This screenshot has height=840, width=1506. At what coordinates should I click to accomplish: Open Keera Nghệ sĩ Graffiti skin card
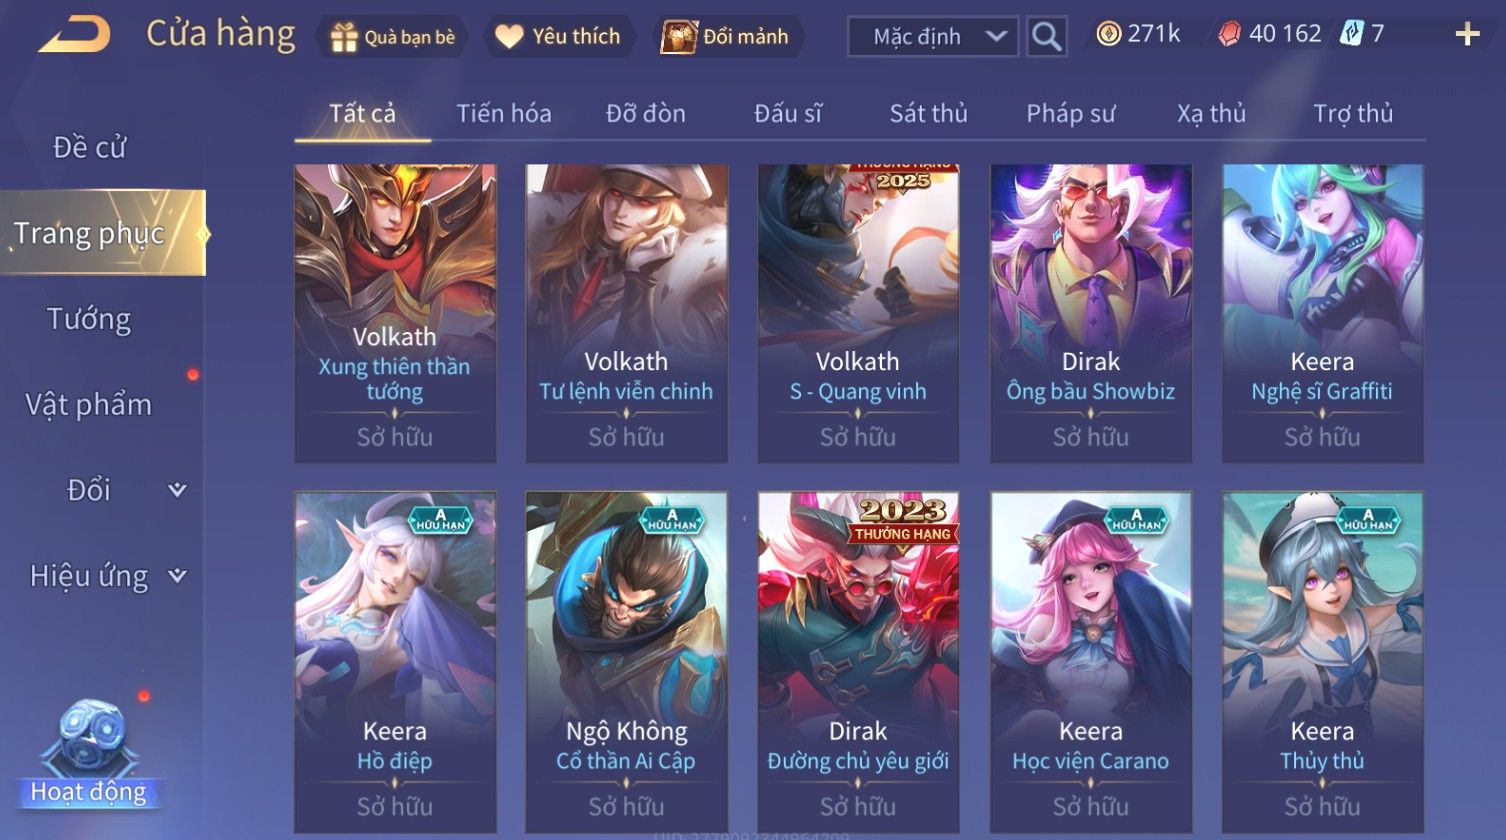[x=1322, y=313]
